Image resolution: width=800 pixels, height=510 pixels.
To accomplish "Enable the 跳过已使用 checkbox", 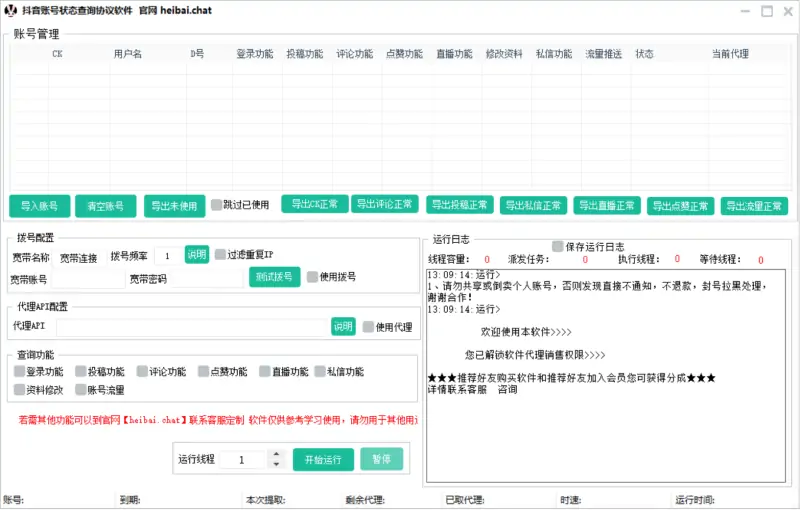I will [216, 205].
